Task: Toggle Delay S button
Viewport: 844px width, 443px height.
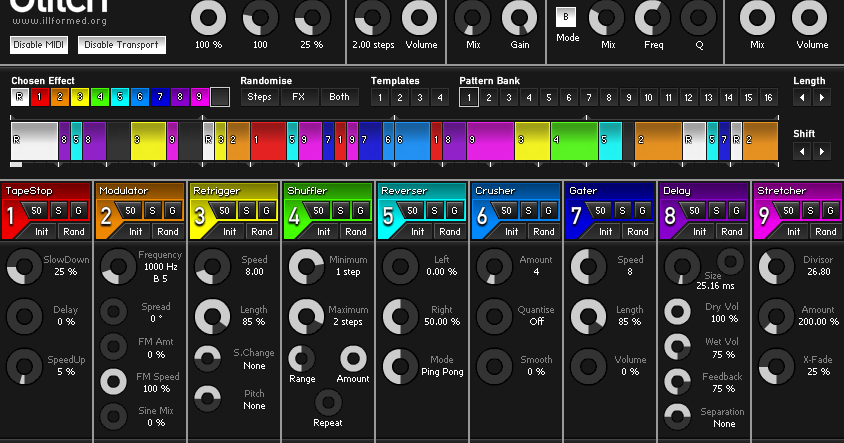Action: pyautogui.click(x=716, y=210)
